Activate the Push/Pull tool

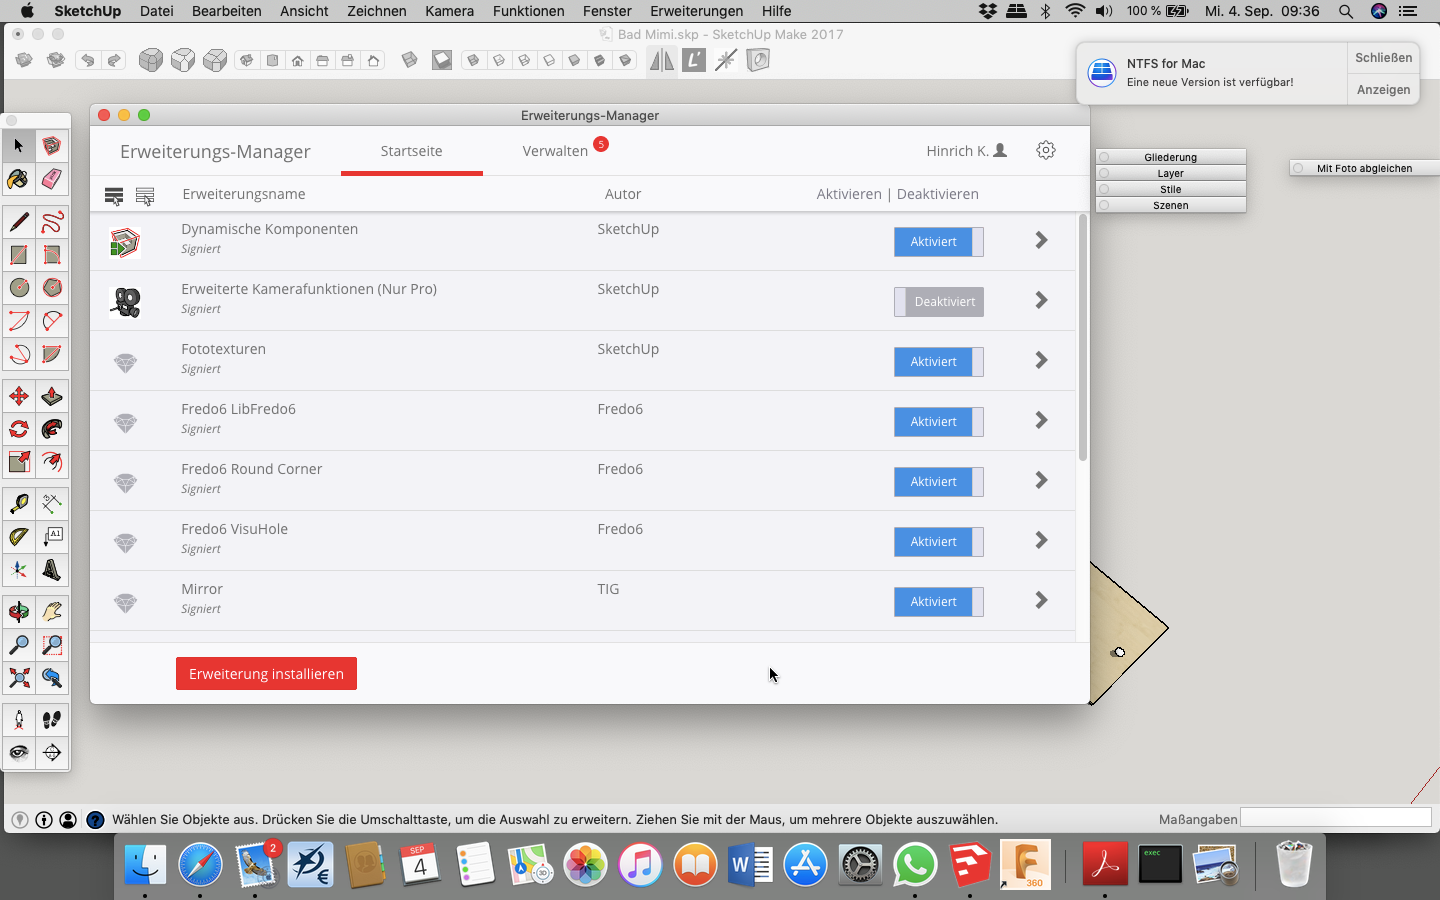[x=52, y=396]
